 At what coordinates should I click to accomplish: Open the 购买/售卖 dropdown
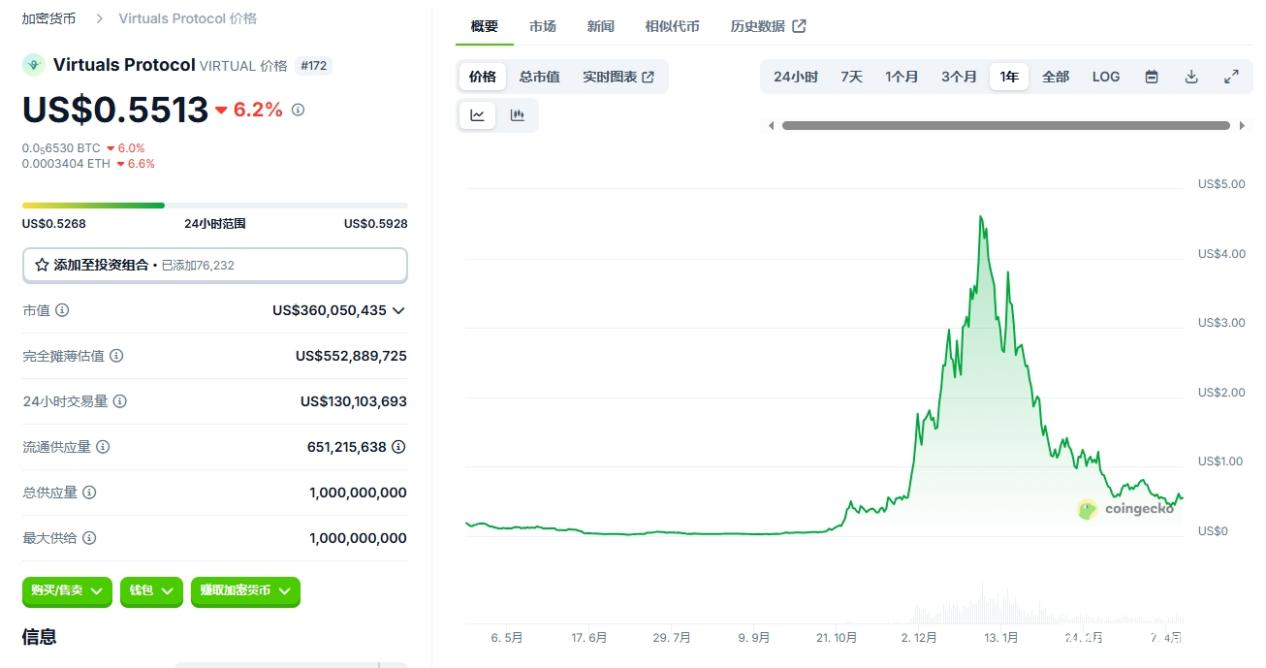[67, 591]
